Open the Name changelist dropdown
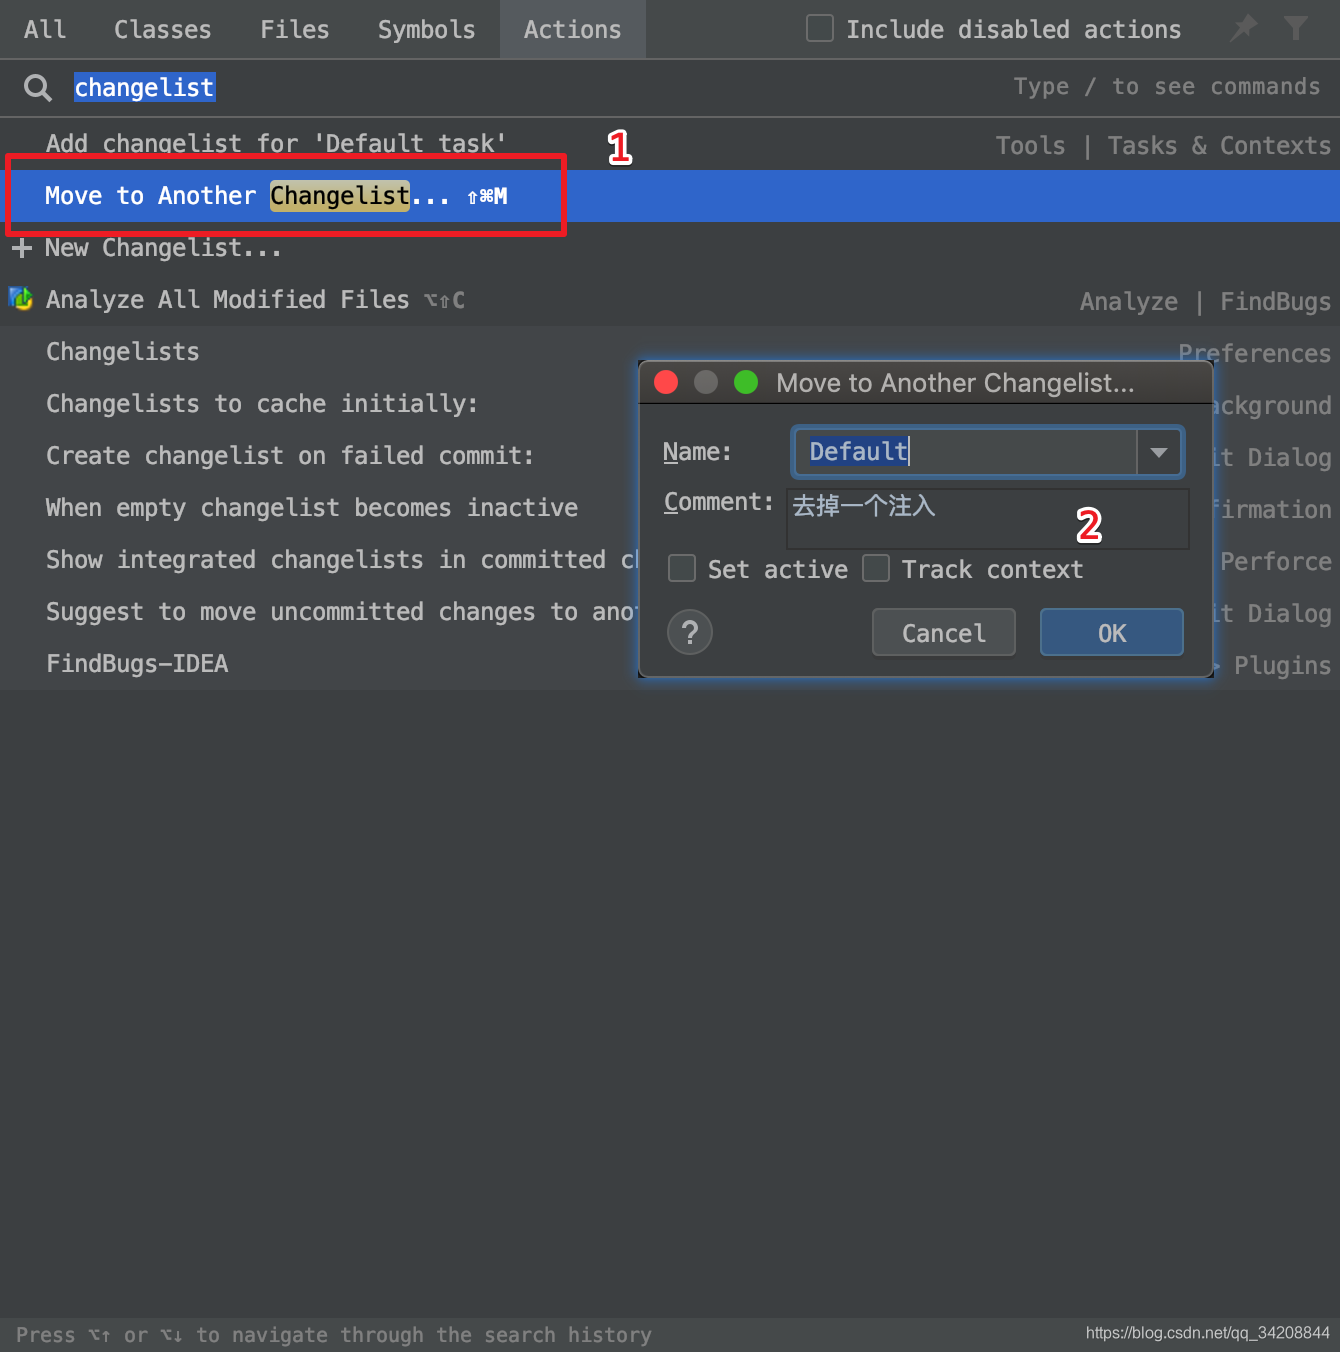Viewport: 1340px width, 1352px height. pyautogui.click(x=1158, y=452)
